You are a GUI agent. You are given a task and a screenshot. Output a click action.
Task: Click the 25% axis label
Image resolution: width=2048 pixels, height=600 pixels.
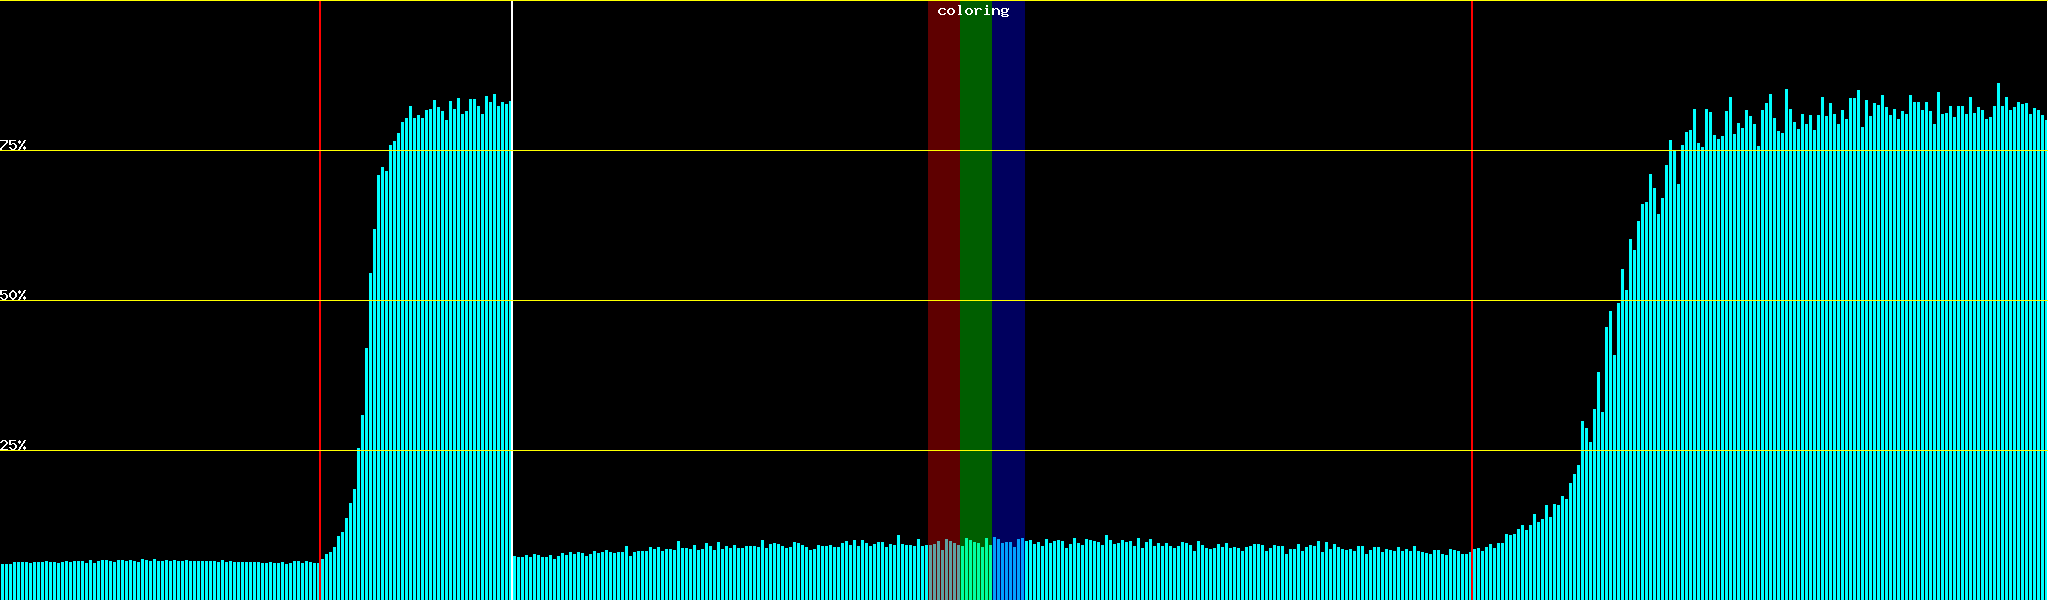pos(13,445)
